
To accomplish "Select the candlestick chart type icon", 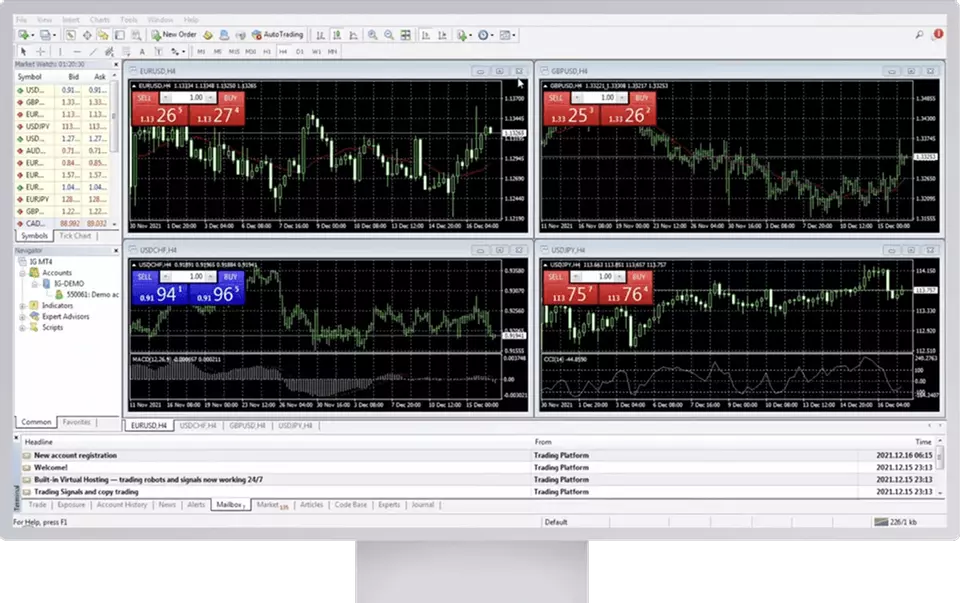I will [337, 34].
